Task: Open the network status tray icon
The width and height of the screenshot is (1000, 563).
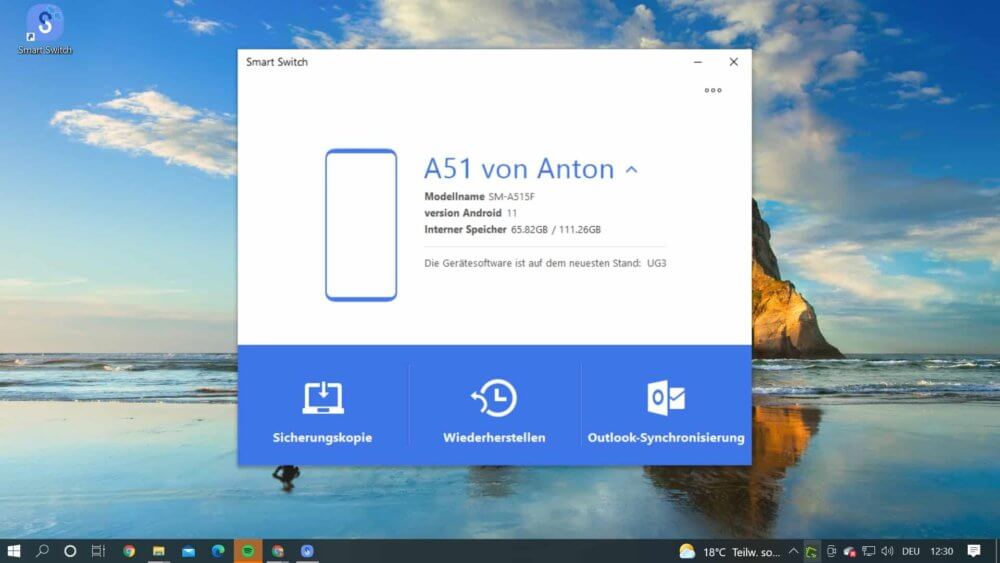Action: 869,552
